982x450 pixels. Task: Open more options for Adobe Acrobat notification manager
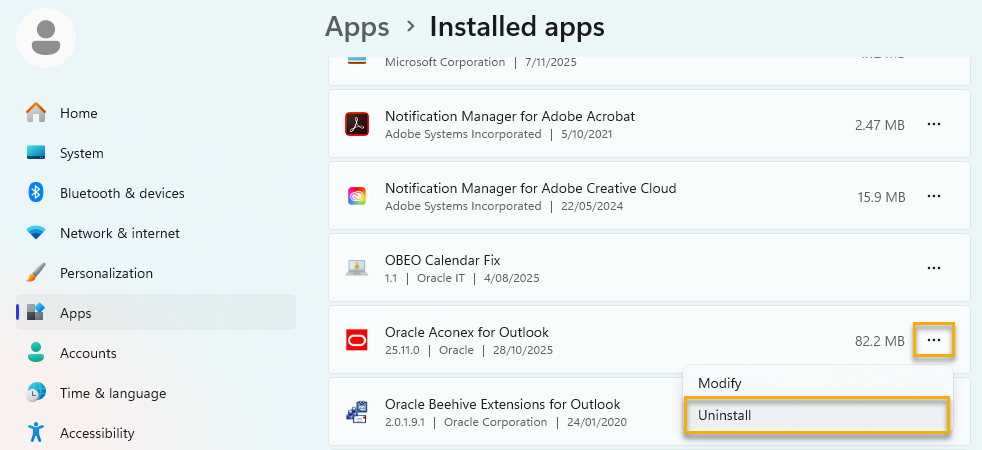click(934, 125)
